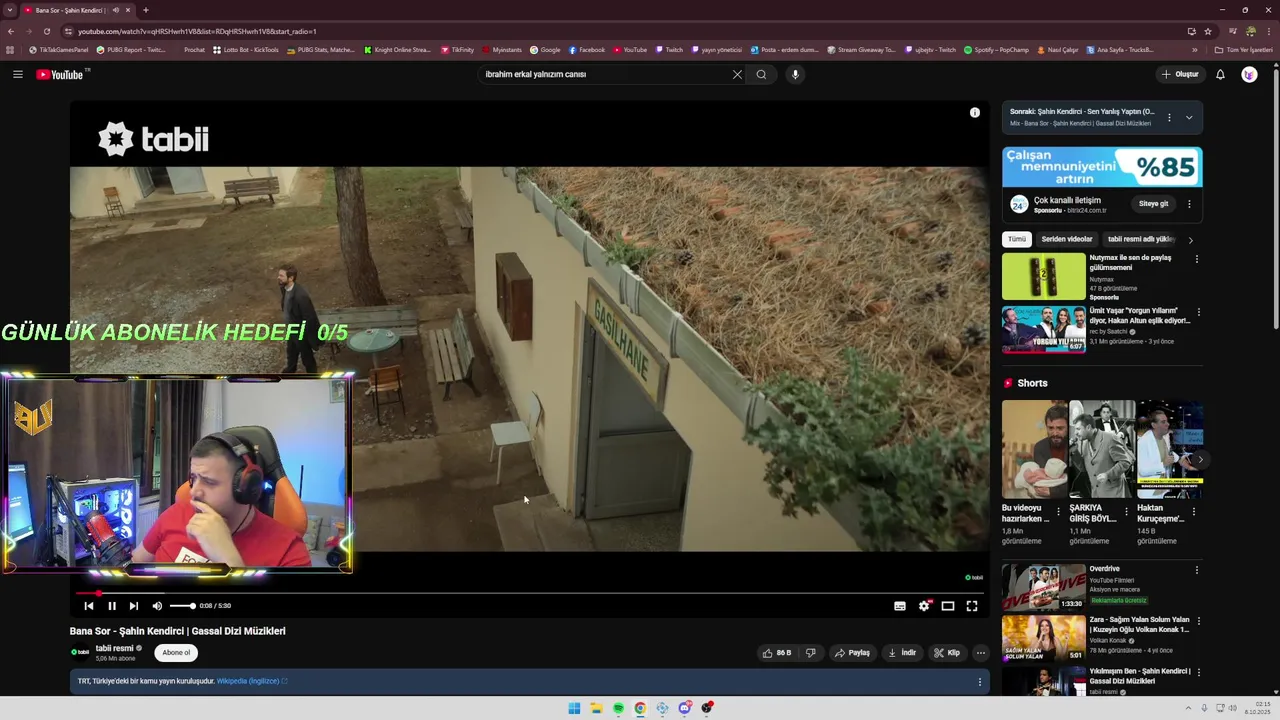Viewport: 1280px width, 720px height.
Task: Open File Explorer from the taskbar
Action: tap(596, 708)
